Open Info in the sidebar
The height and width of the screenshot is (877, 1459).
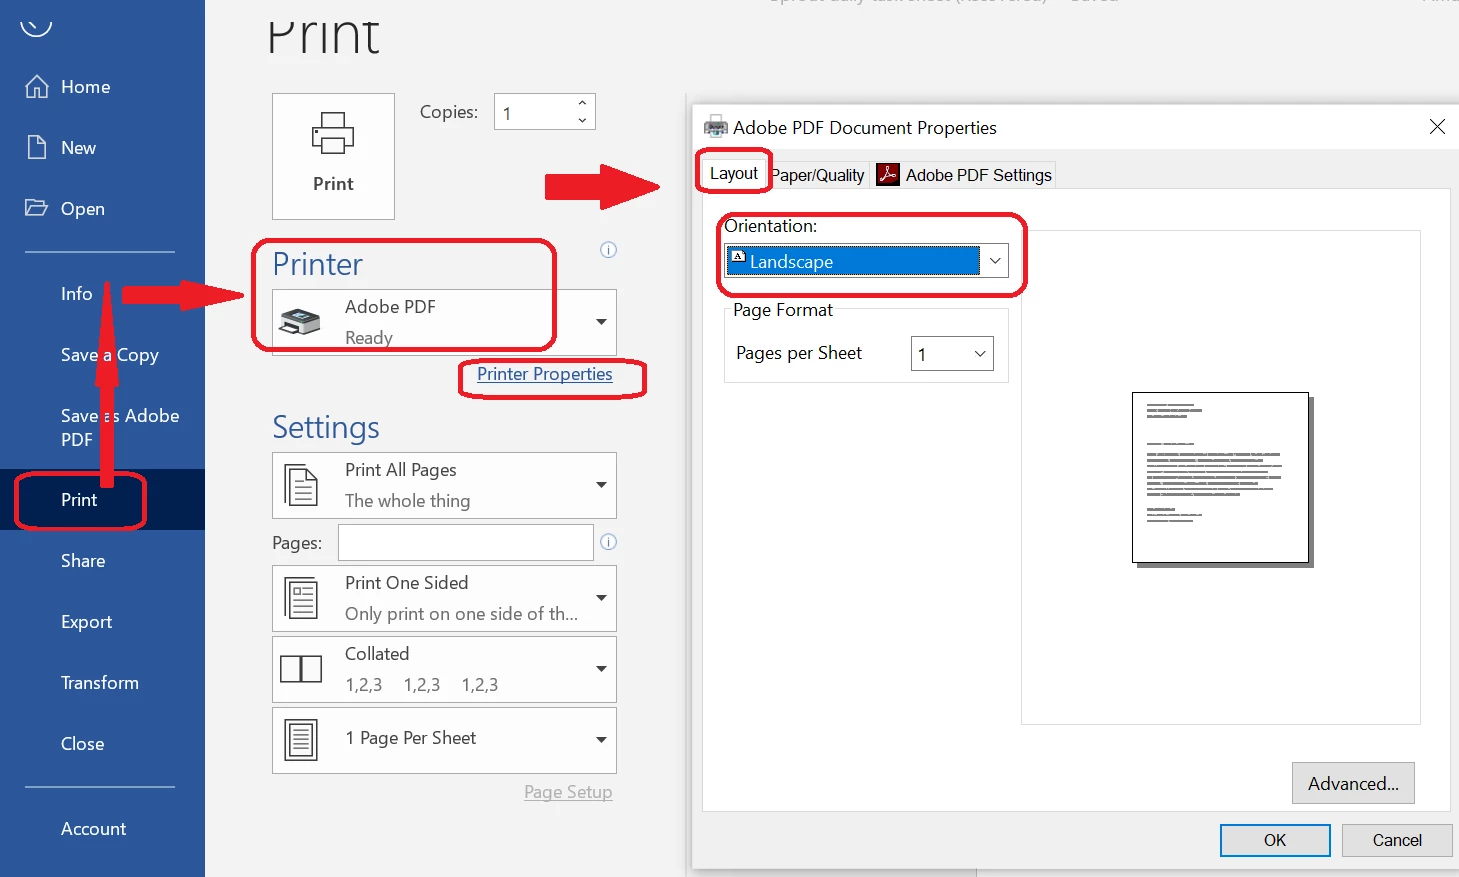76,294
